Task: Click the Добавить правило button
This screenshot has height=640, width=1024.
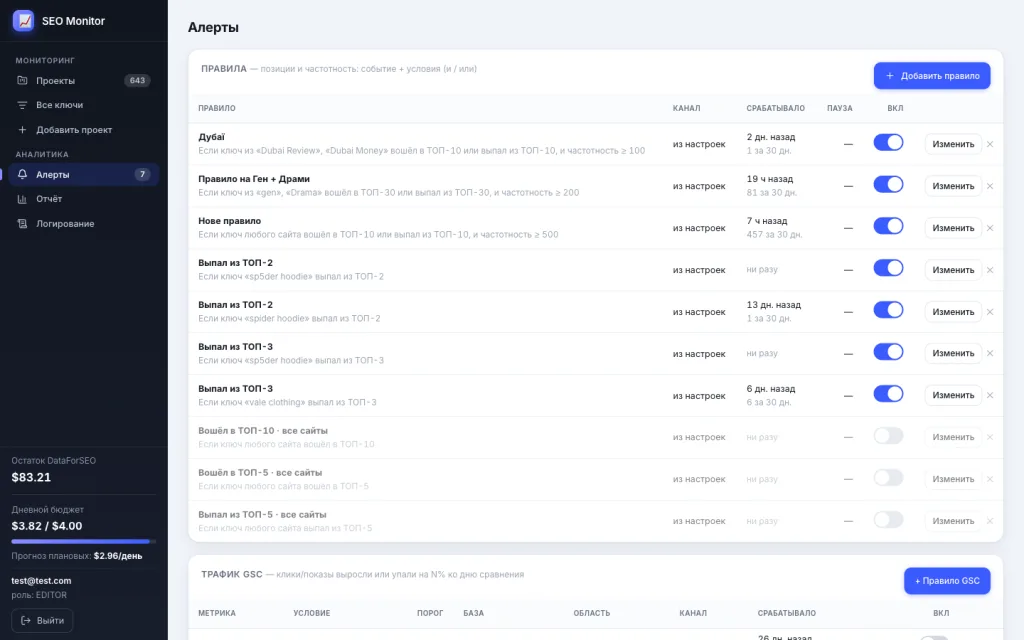Action: tap(932, 76)
